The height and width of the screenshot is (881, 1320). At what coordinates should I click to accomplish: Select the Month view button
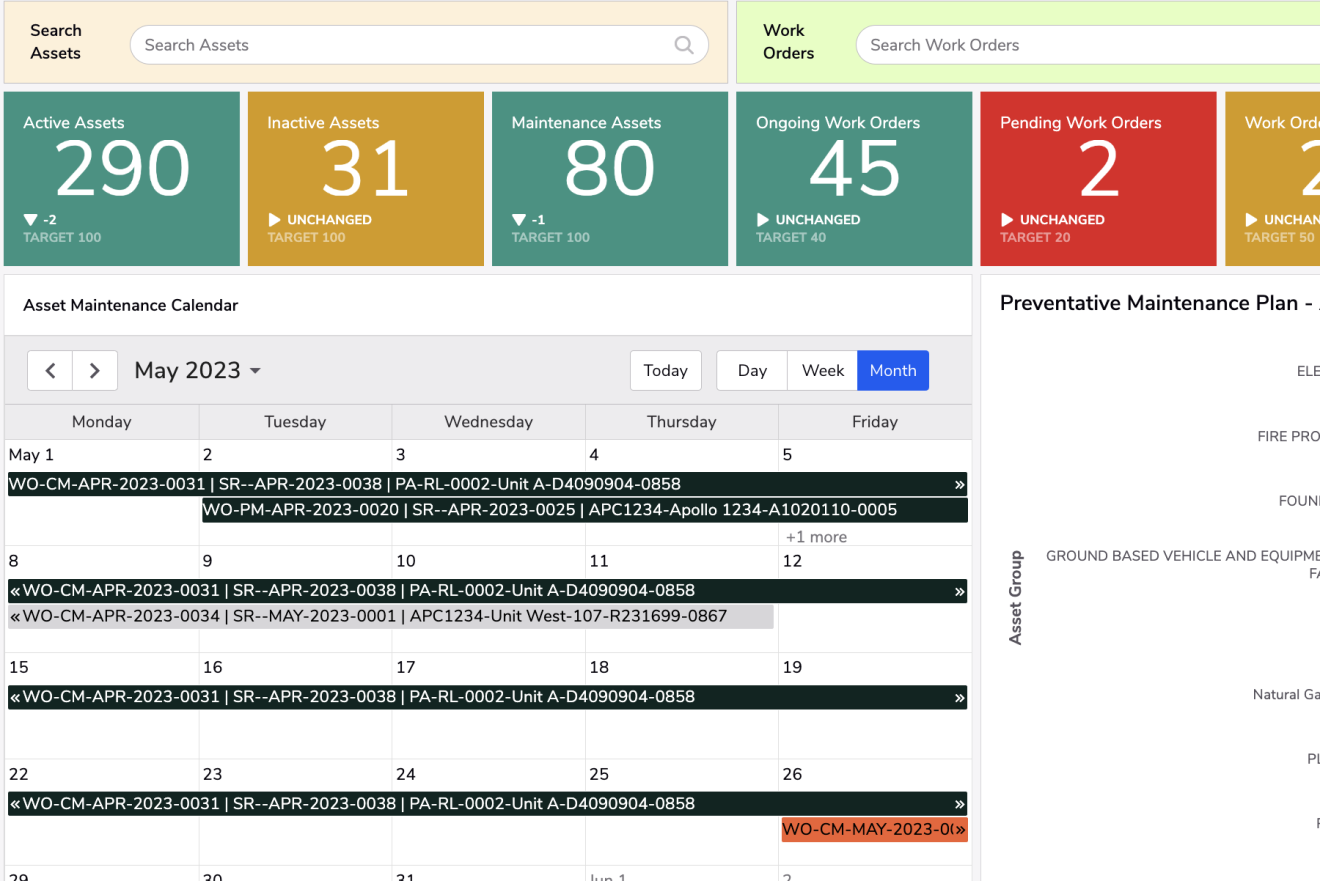[x=893, y=371]
